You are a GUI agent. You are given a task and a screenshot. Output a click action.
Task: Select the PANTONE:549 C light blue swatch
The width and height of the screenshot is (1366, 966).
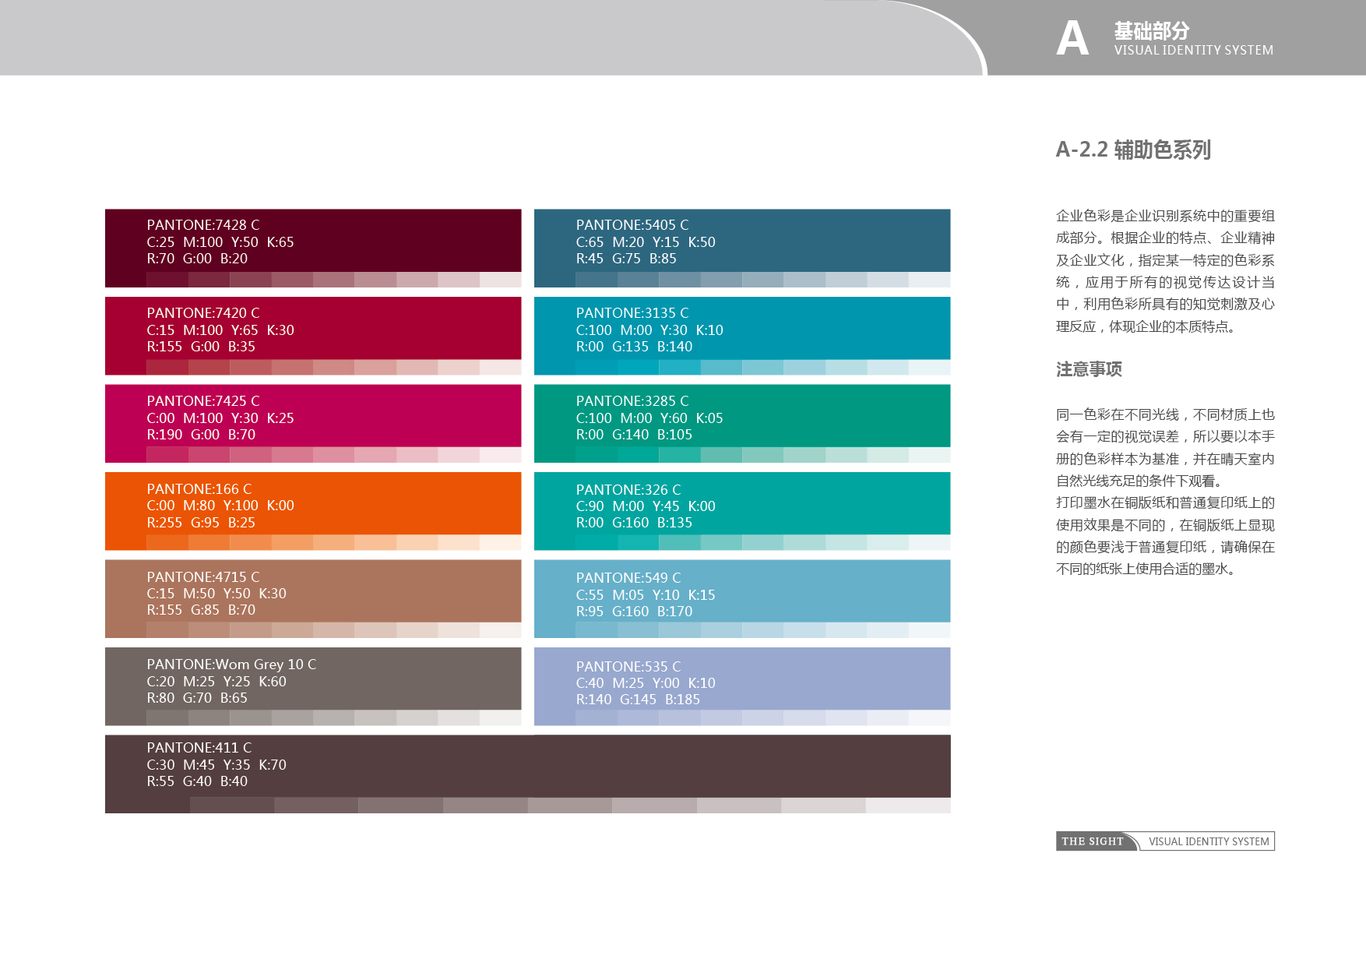pyautogui.click(x=742, y=599)
